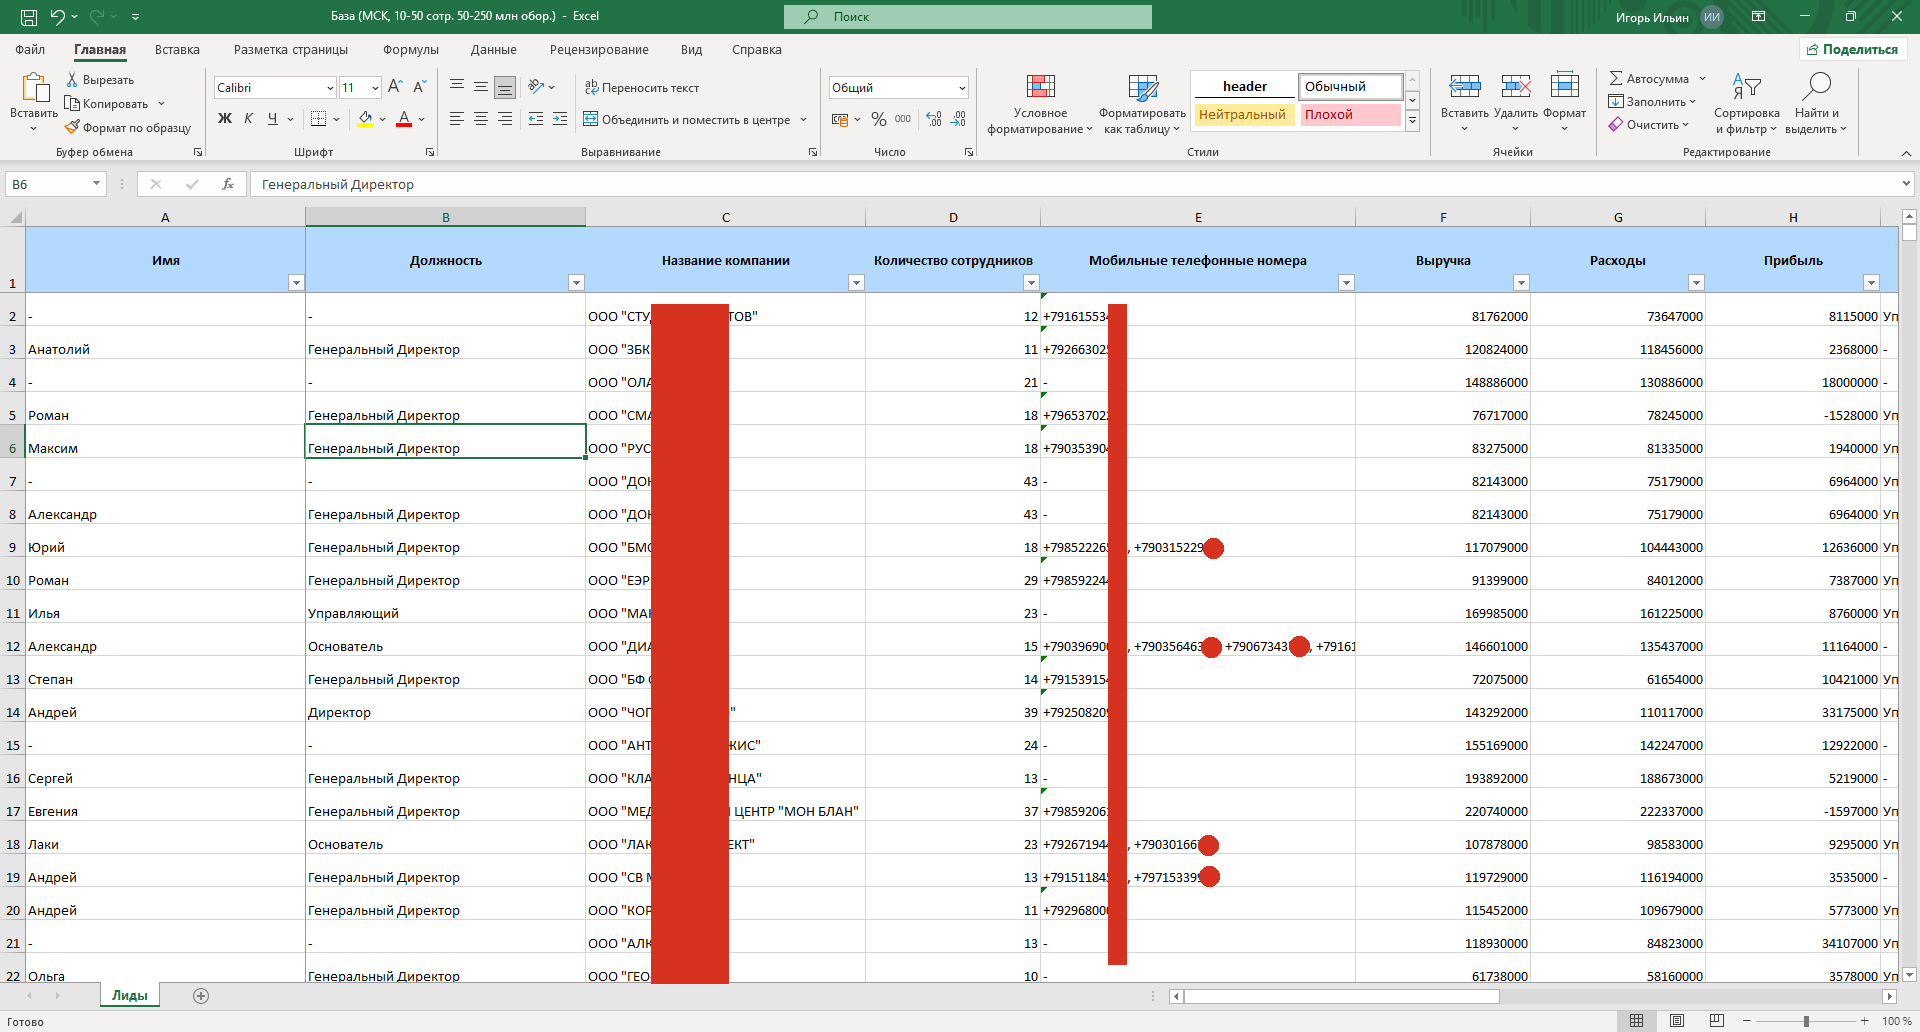This screenshot has width=1920, height=1032.
Task: Toggle Italic formatting (К)
Action: point(248,119)
